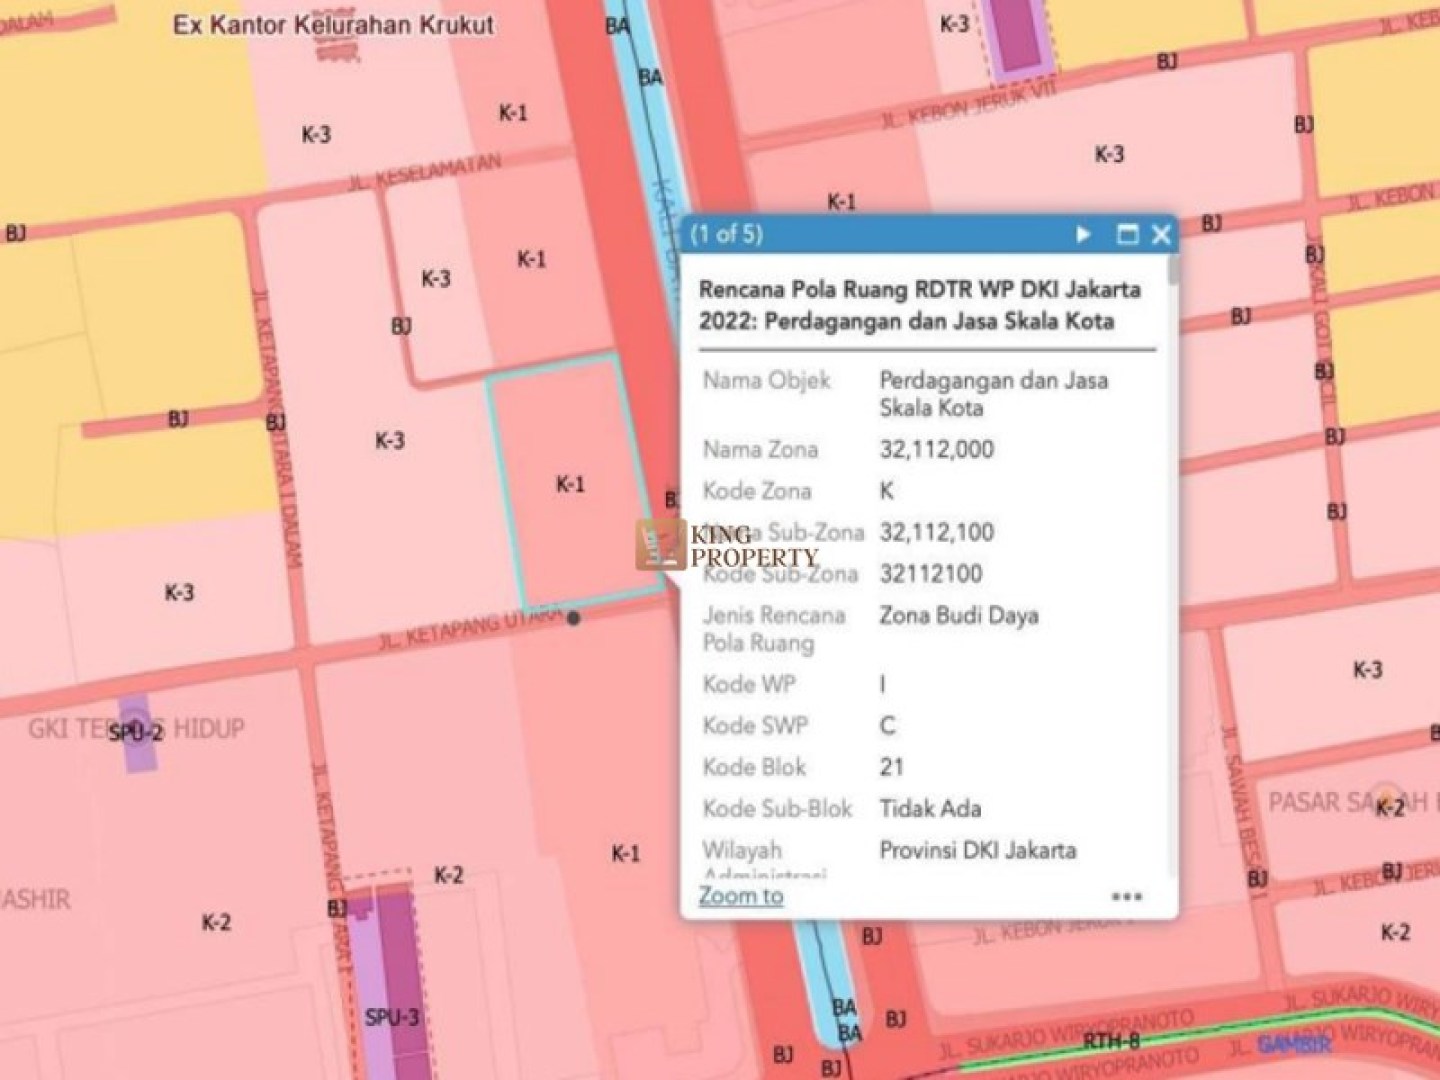
Task: Click the King Property logo icon
Action: pos(660,545)
